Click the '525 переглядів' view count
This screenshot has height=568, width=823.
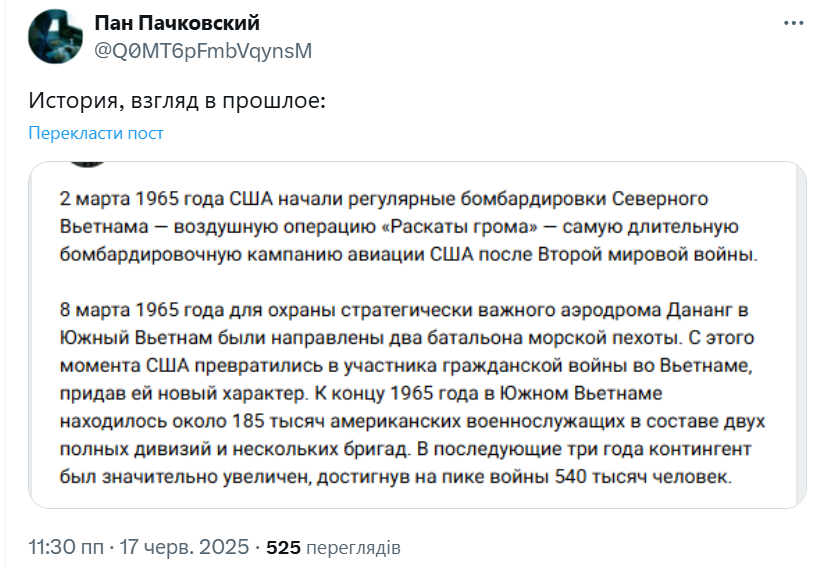(x=333, y=548)
